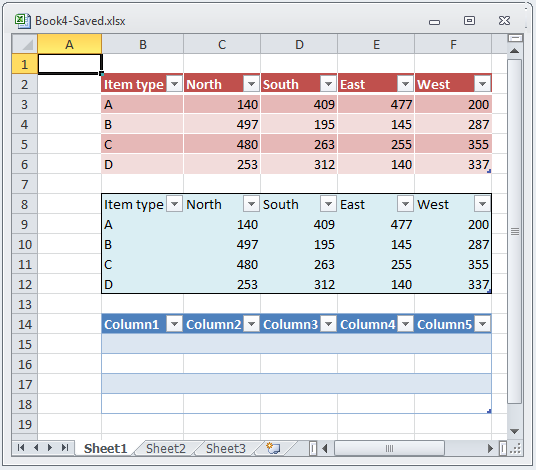536x470 pixels.
Task: Go to first sheet navigation arrow
Action: coord(21,447)
